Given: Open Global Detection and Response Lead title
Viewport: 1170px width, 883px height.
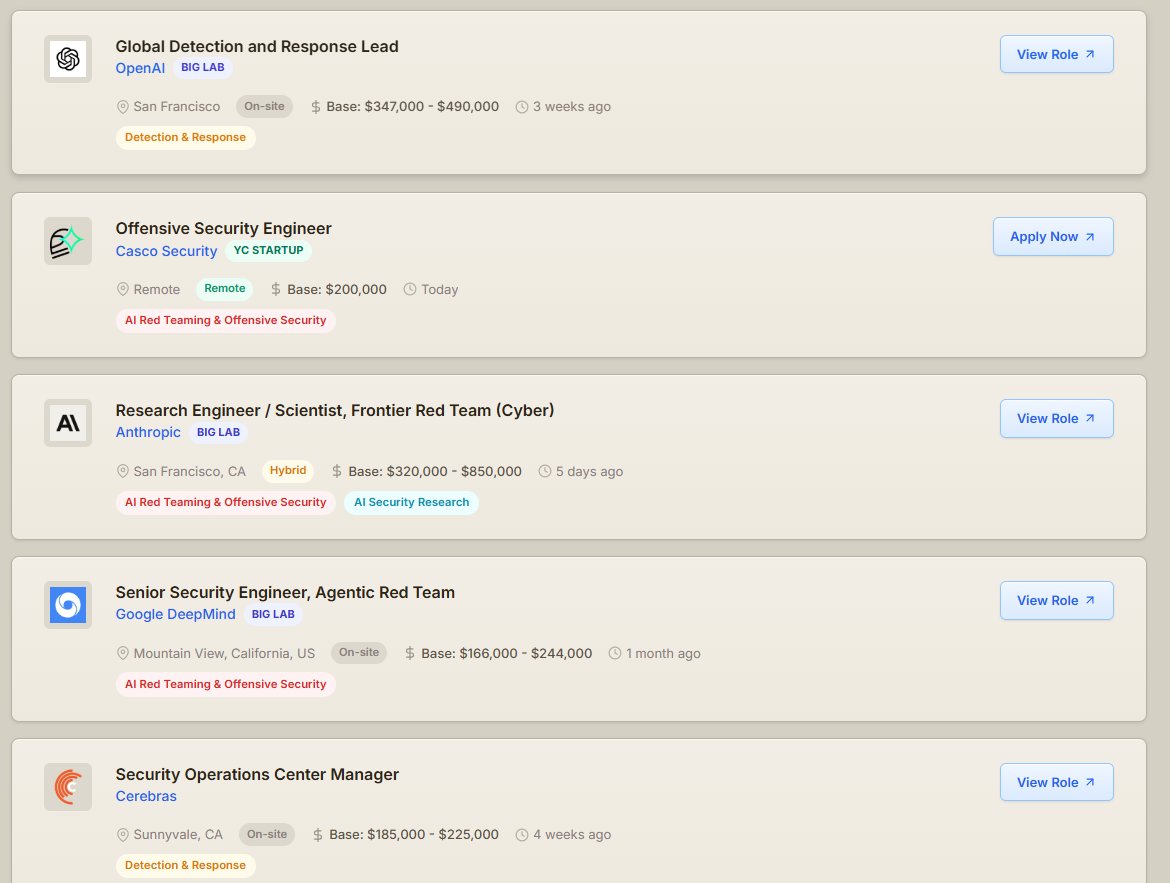Looking at the screenshot, I should [x=257, y=46].
